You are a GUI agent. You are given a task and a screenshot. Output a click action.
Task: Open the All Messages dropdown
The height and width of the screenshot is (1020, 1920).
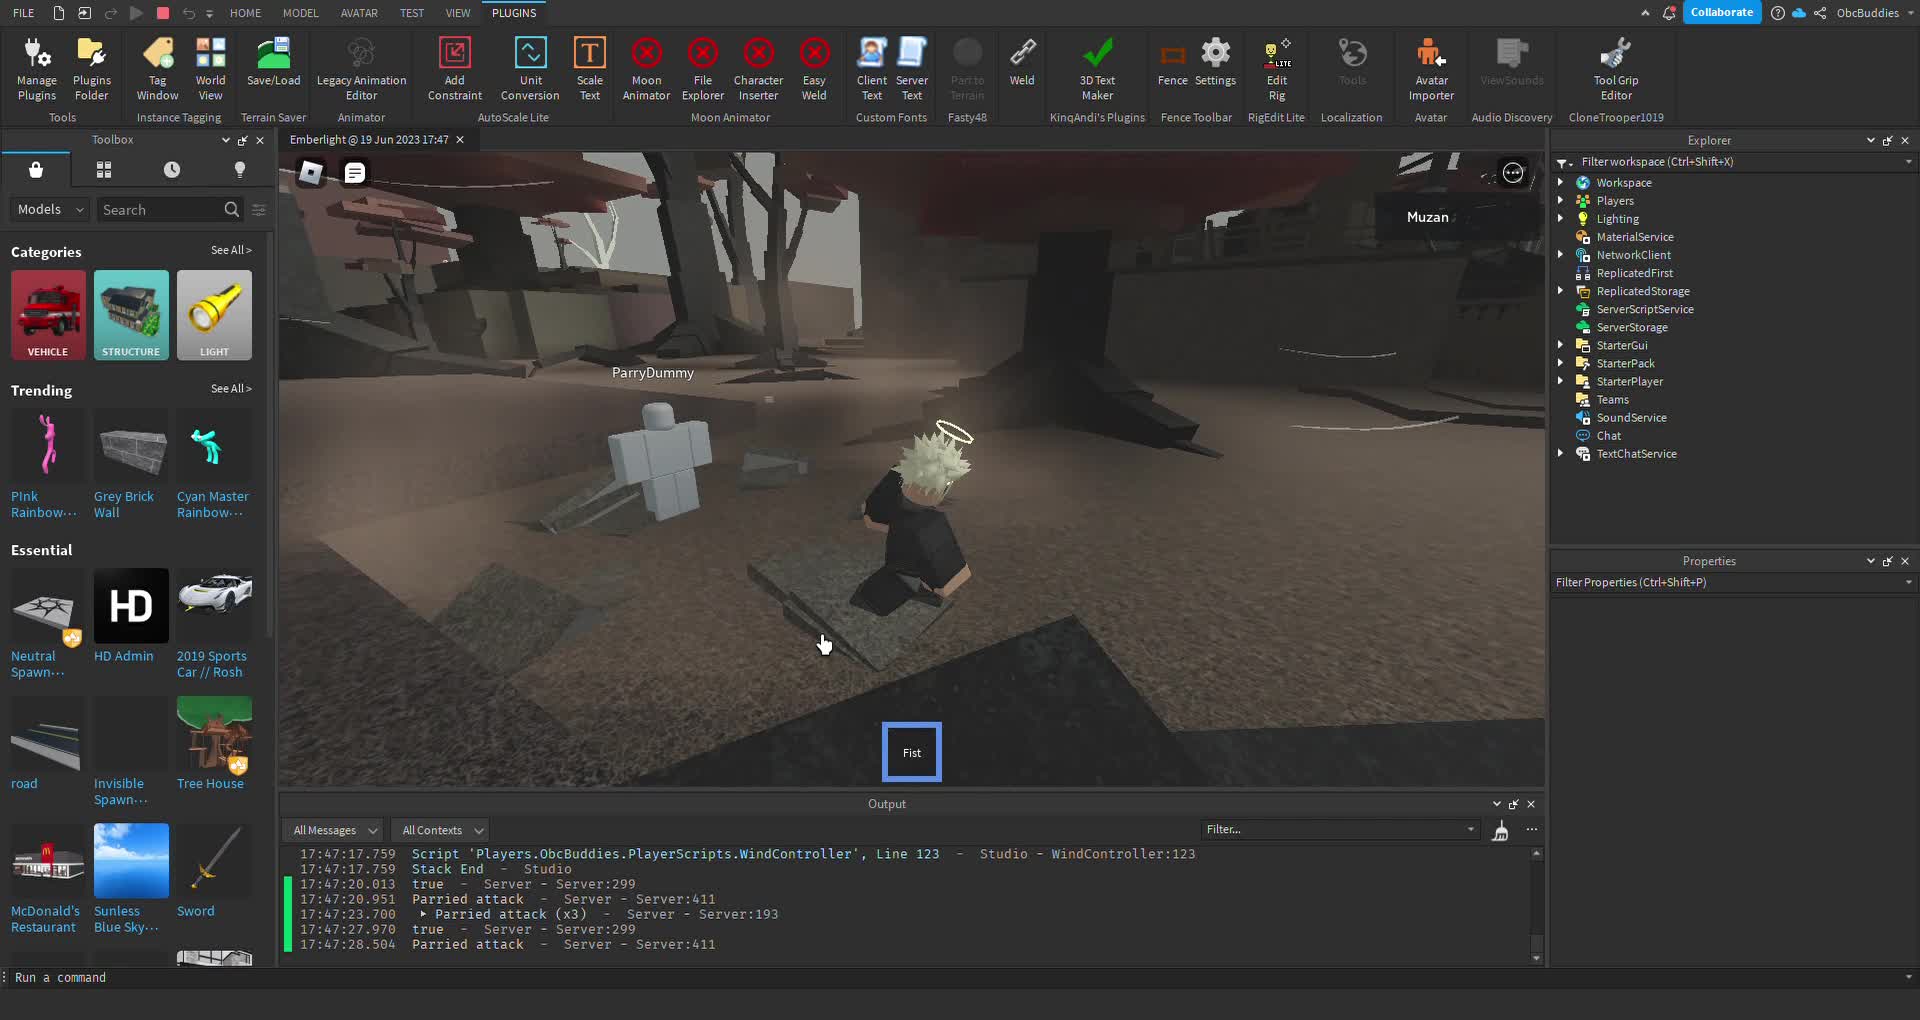(332, 830)
